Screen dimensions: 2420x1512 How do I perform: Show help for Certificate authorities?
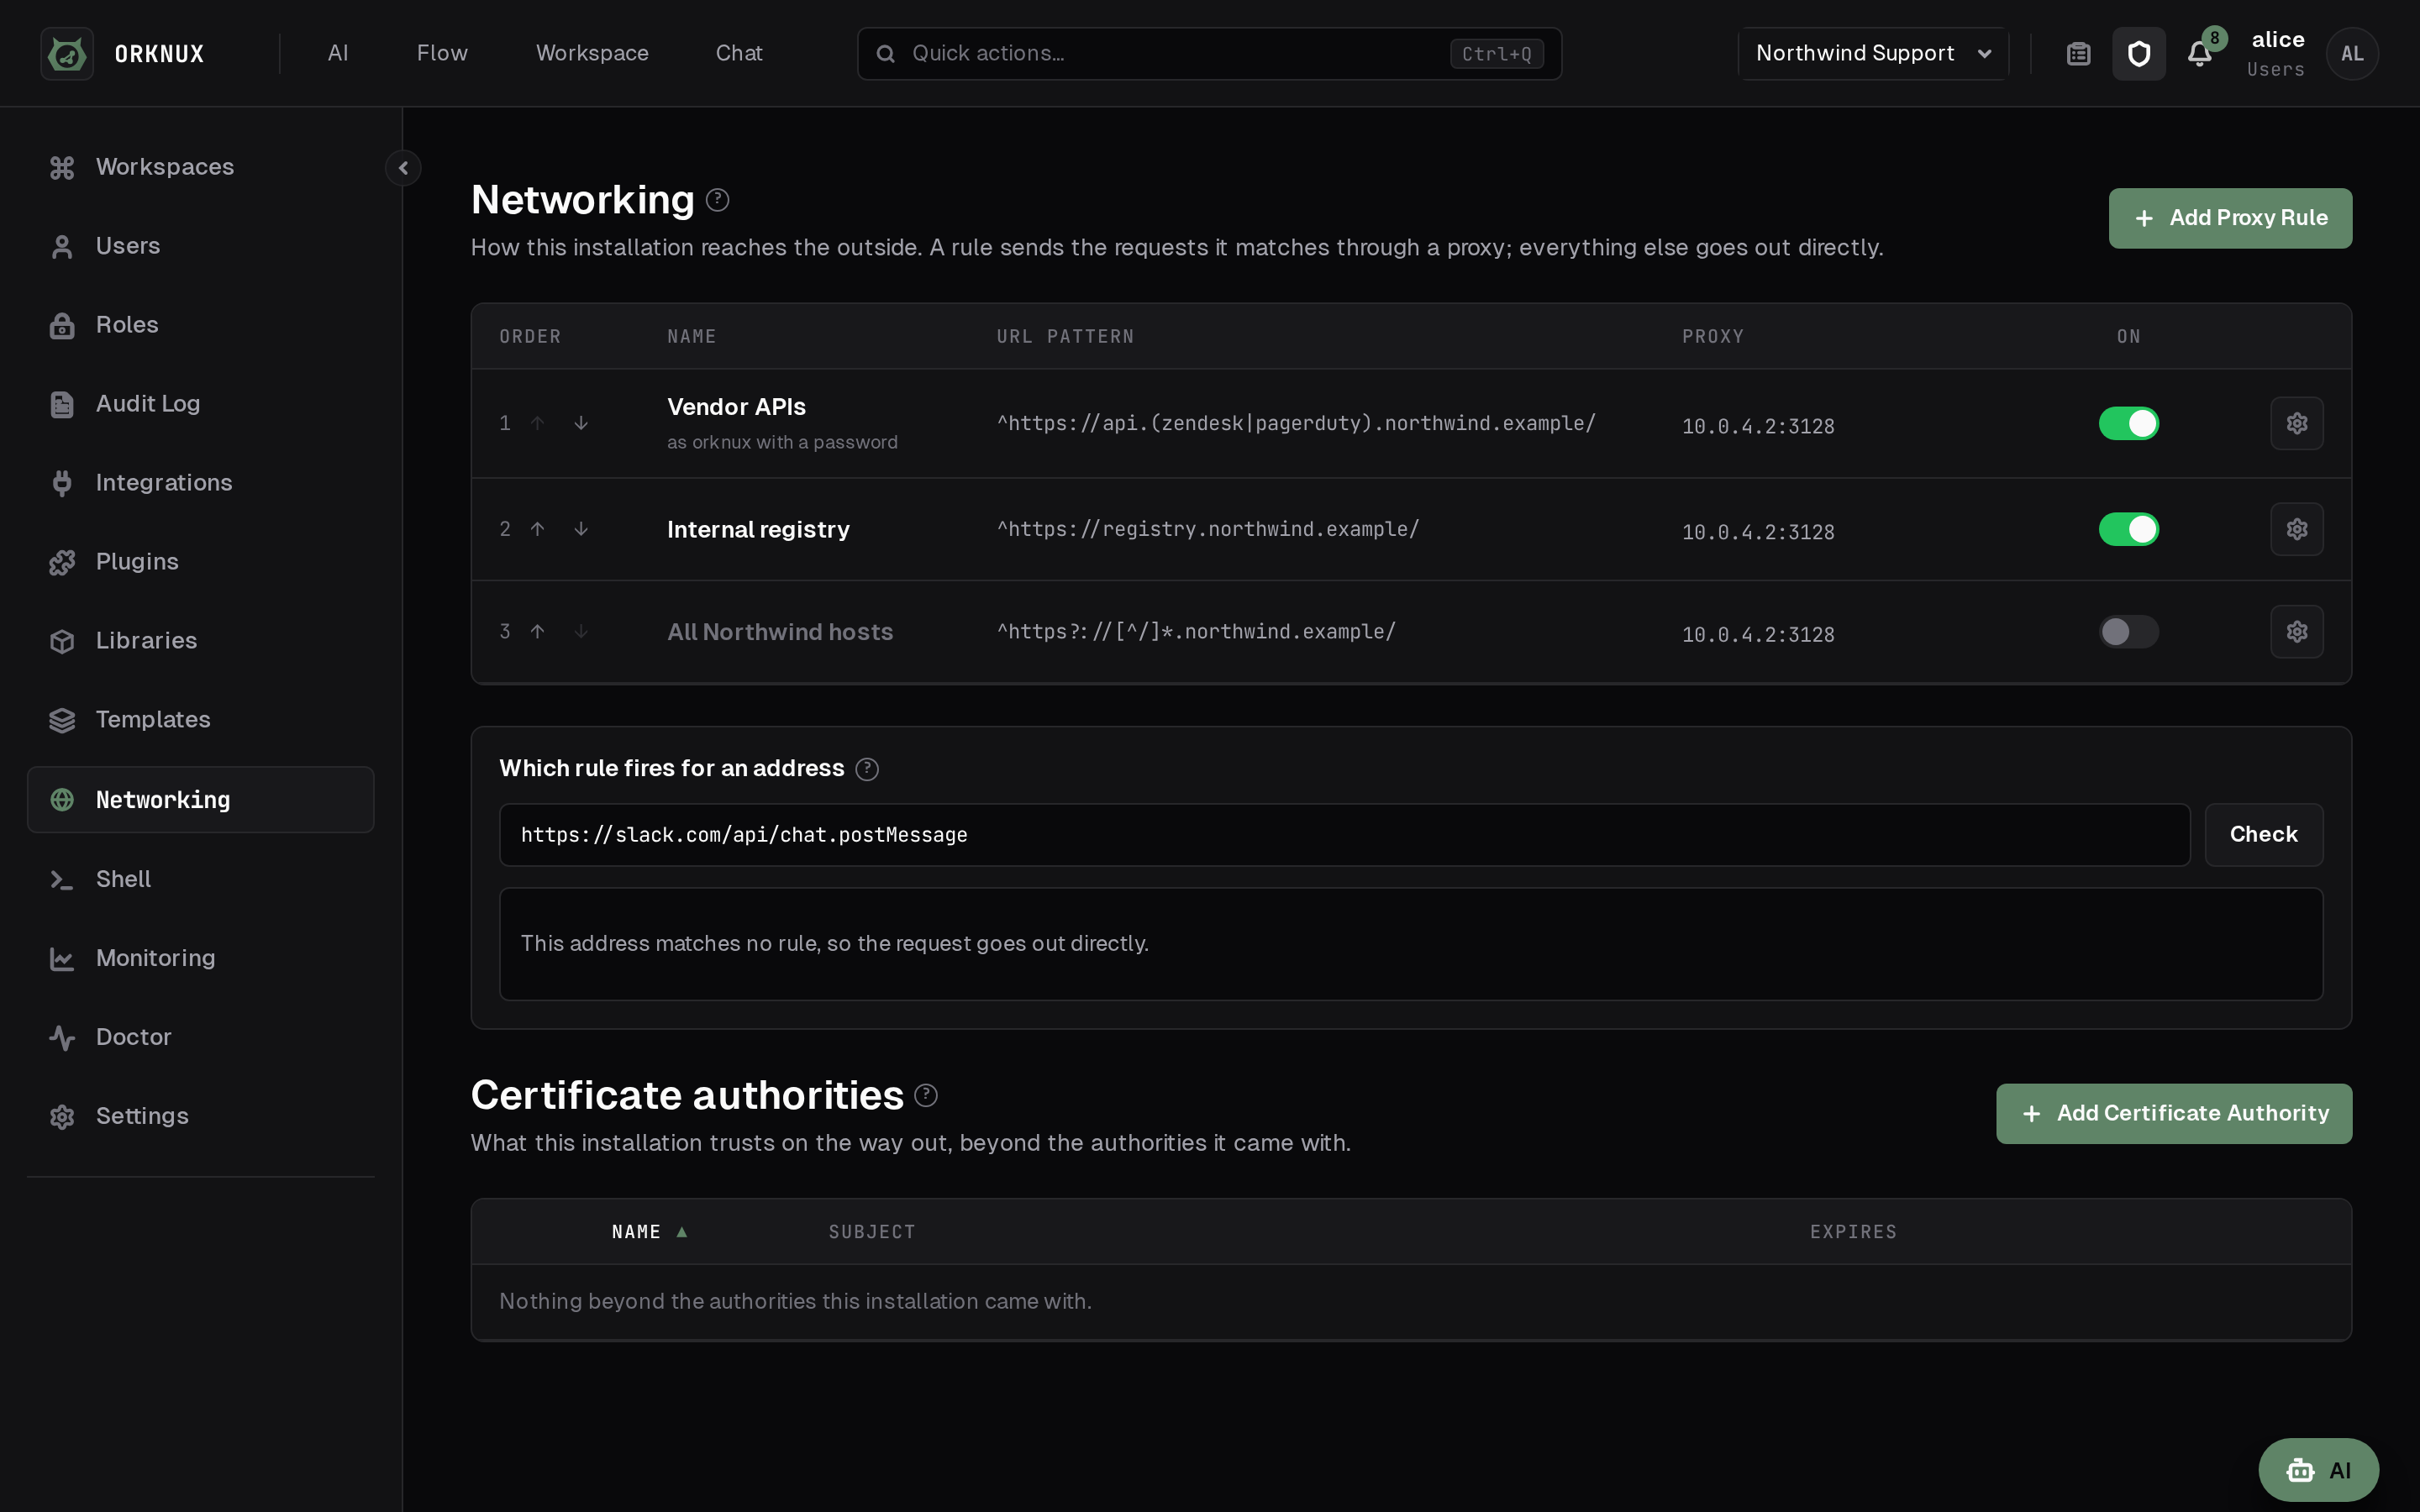click(926, 1095)
